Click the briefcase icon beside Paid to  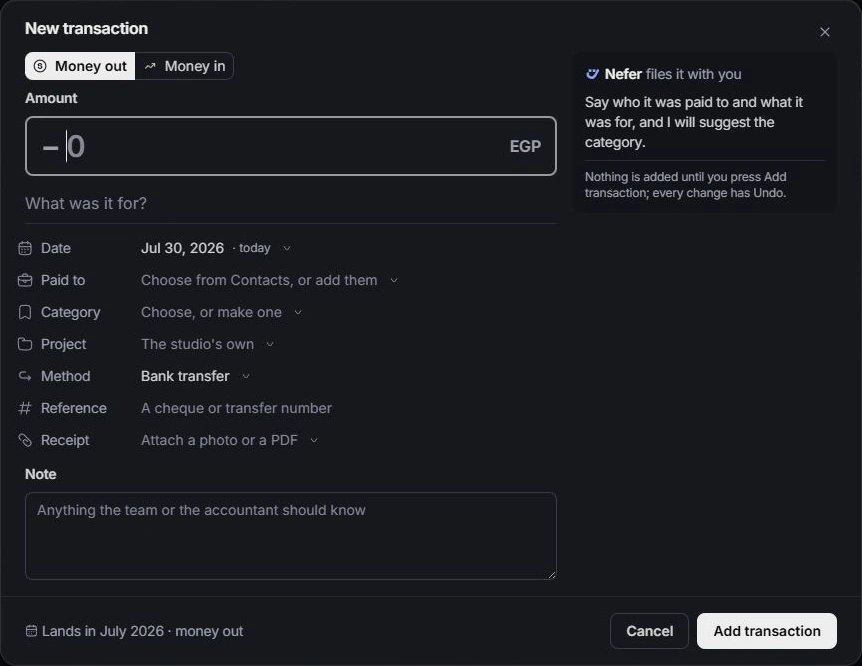coord(25,280)
